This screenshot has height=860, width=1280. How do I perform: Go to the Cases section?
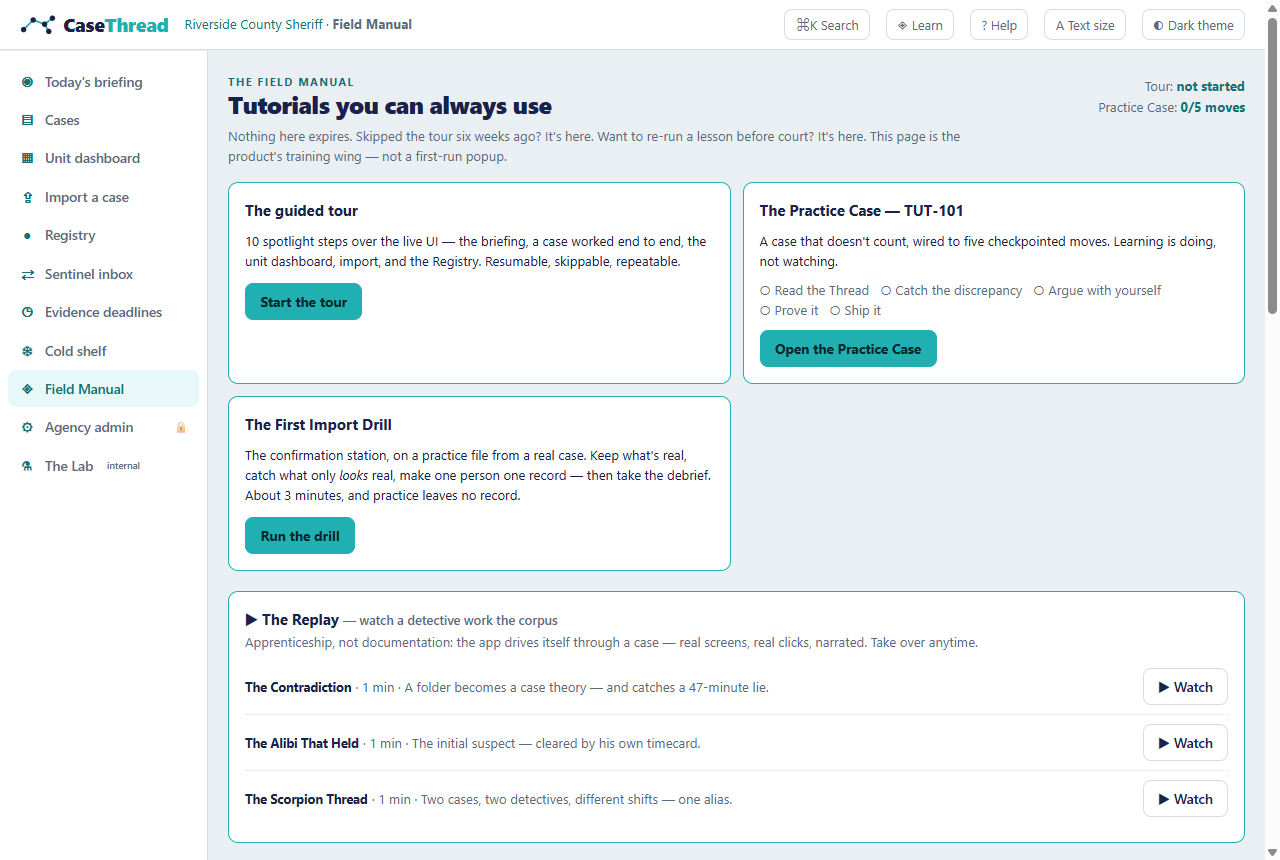(103, 120)
